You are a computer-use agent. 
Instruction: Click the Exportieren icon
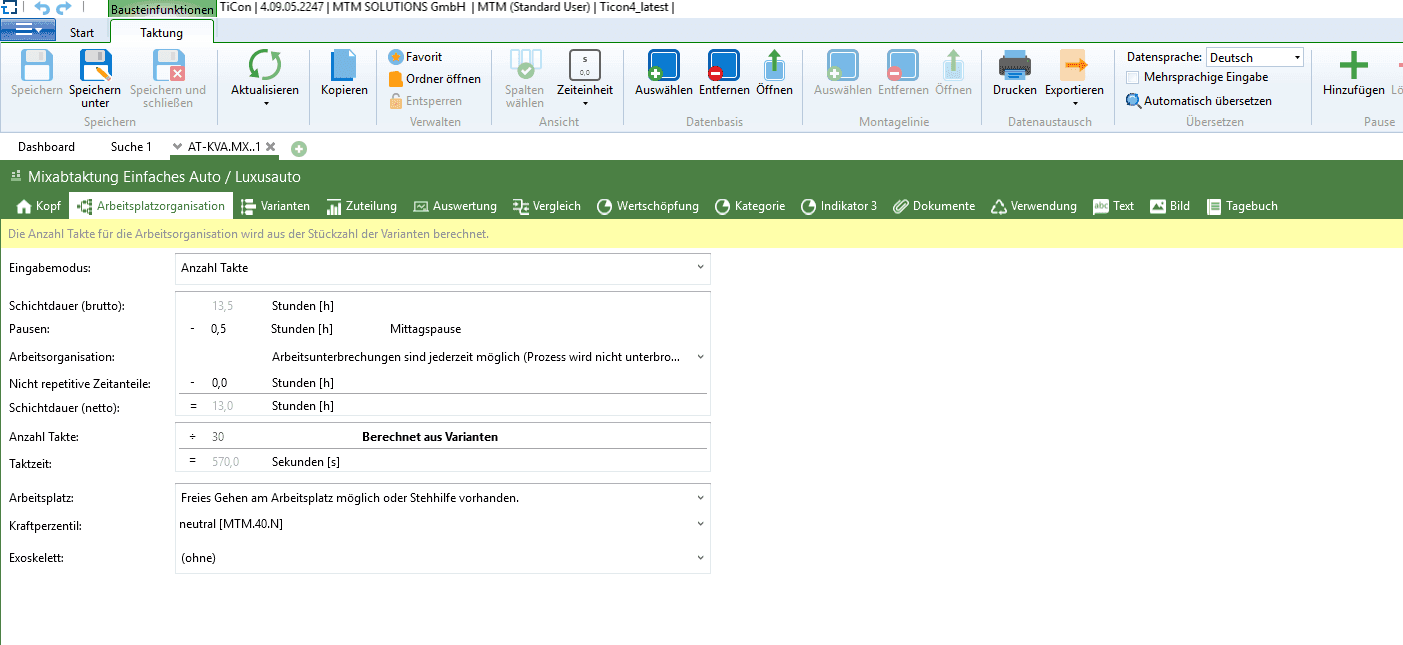coord(1074,66)
